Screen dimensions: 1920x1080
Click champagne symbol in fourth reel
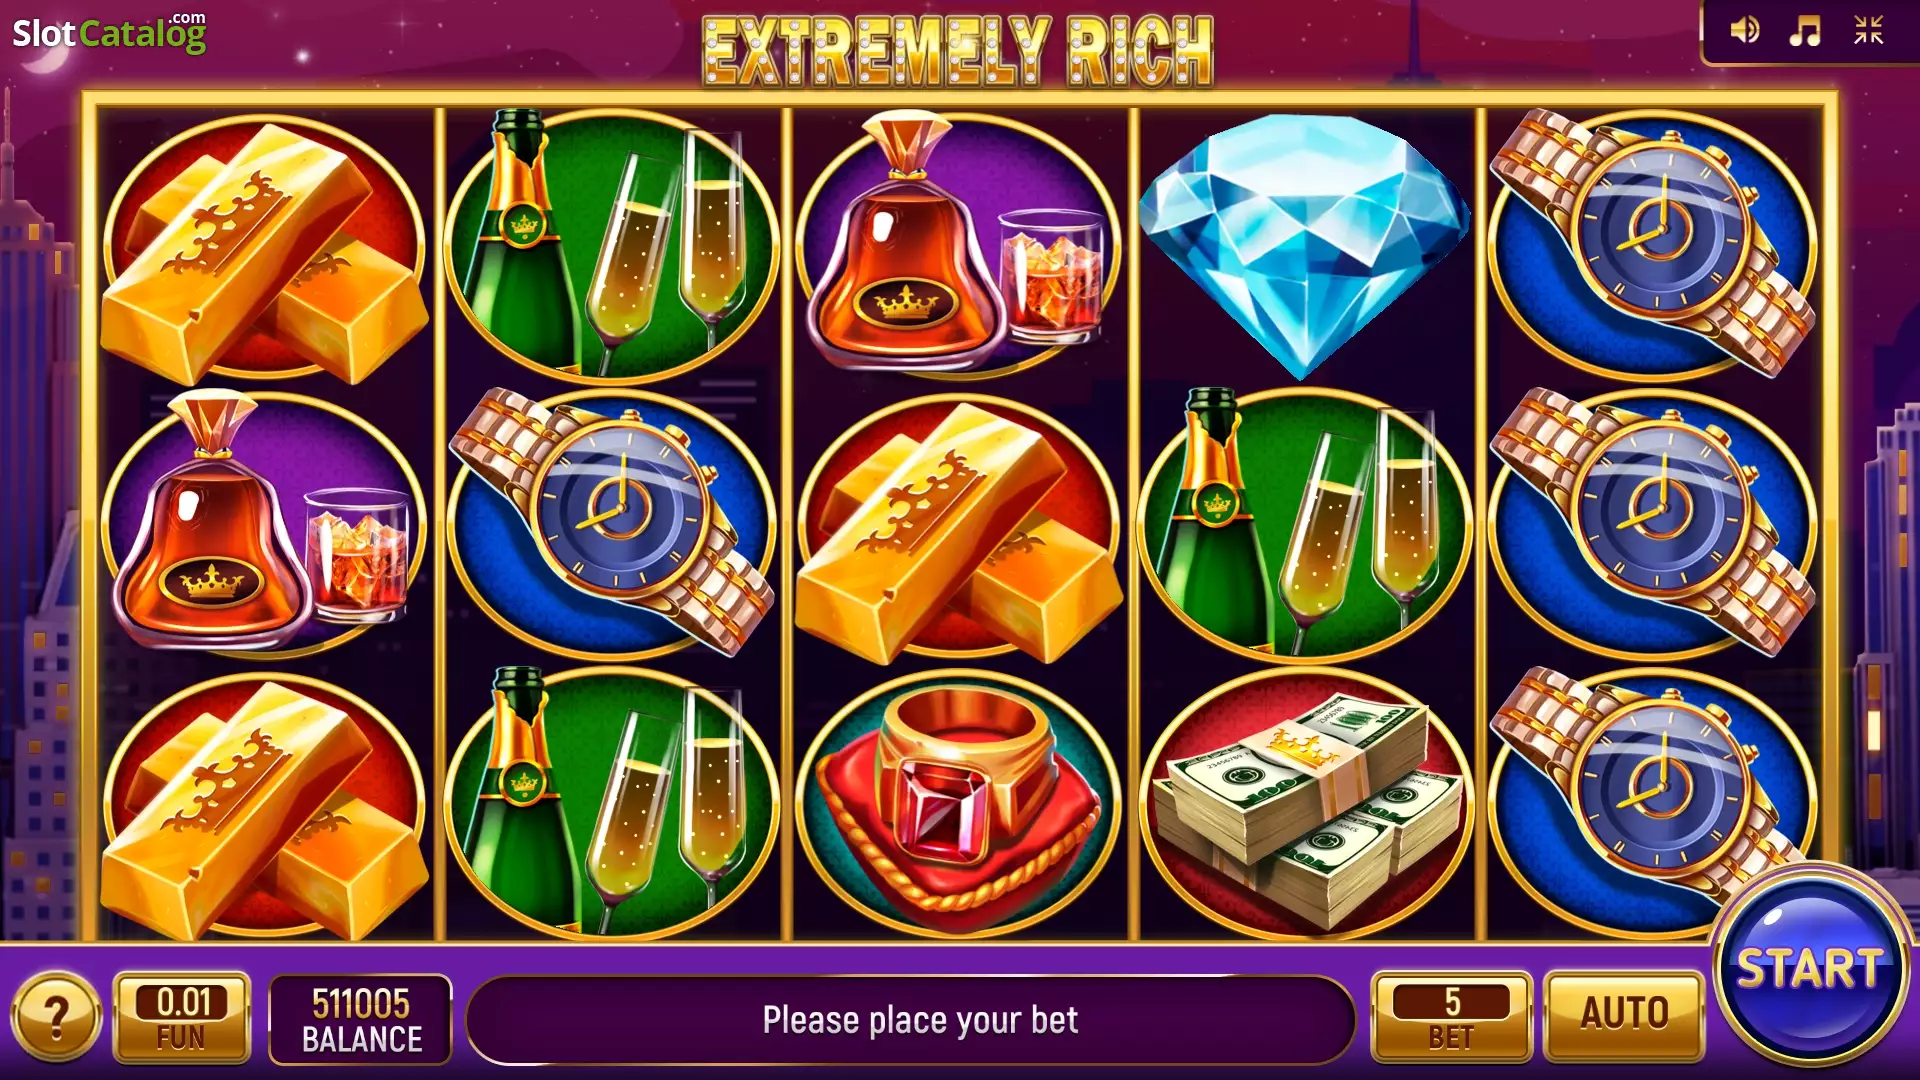tap(1304, 523)
